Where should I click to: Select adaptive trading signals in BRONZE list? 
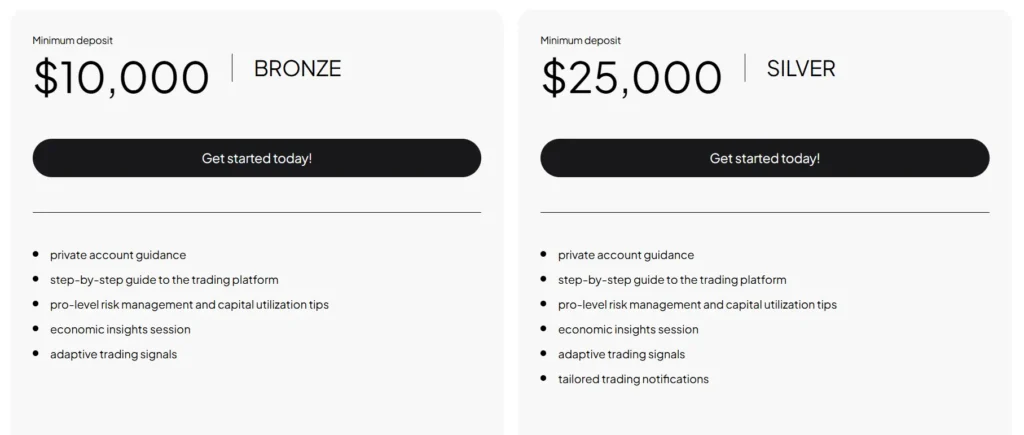click(113, 354)
